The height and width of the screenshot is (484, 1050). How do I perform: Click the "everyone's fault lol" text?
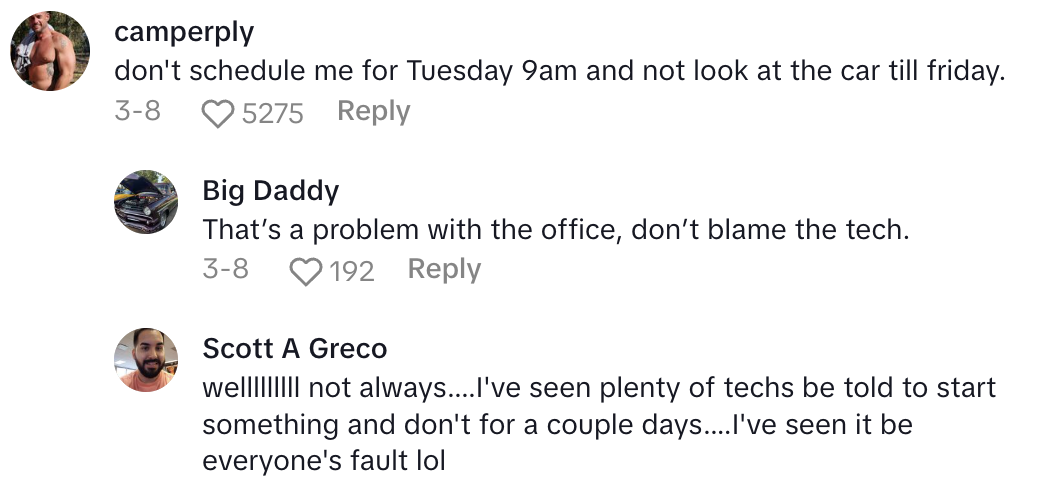pyautogui.click(x=323, y=461)
